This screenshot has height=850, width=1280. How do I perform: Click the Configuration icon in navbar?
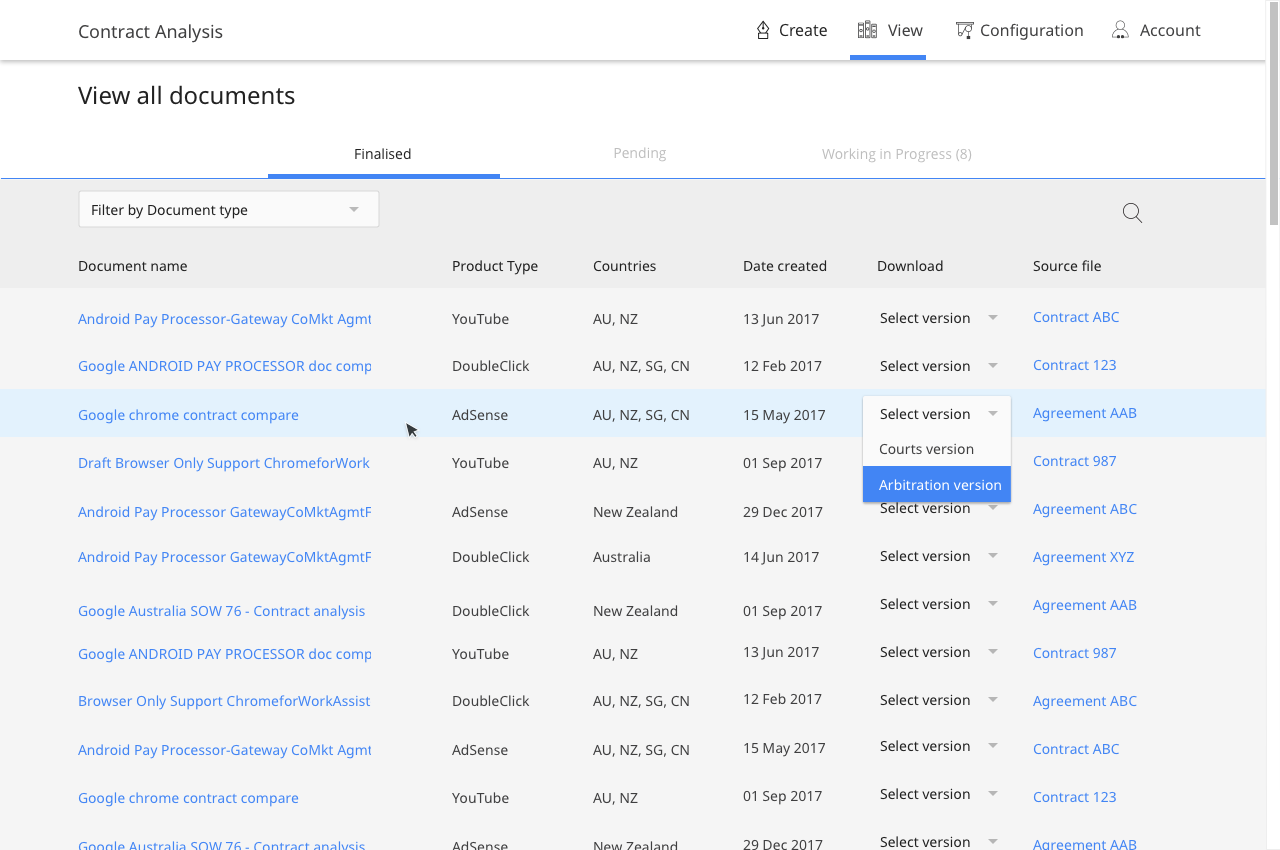point(964,30)
